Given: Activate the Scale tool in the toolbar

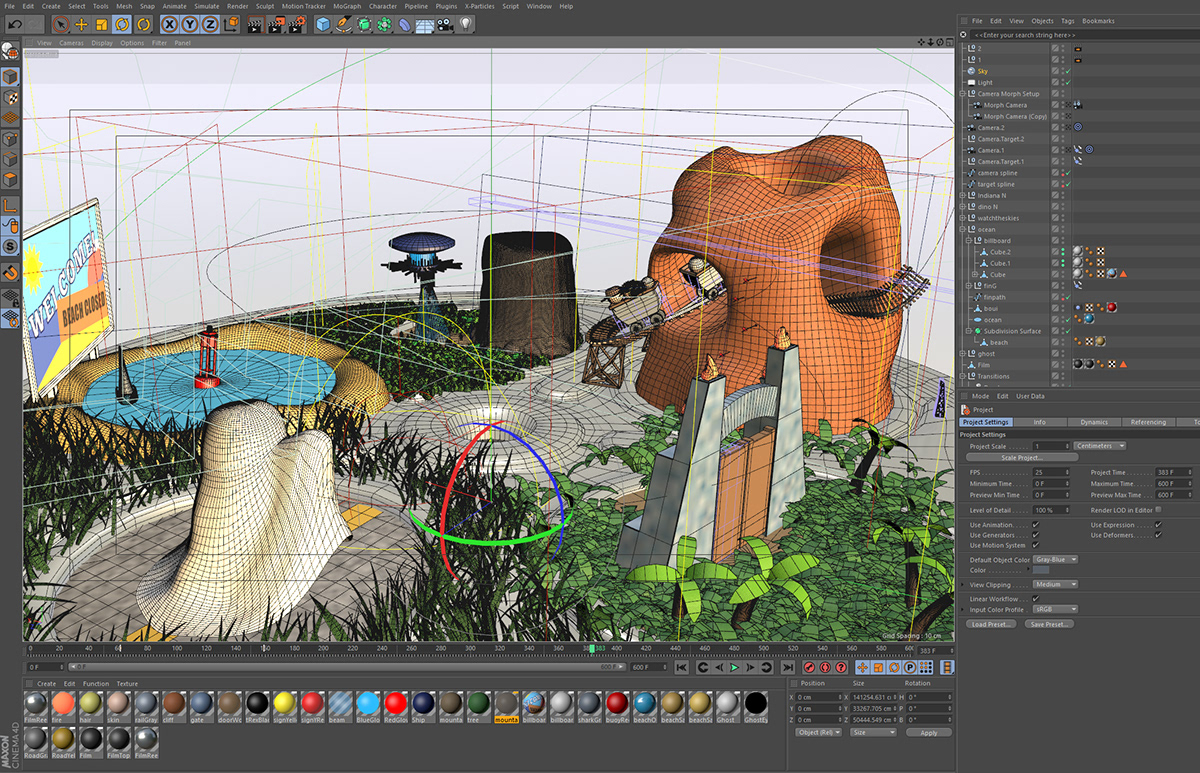Looking at the screenshot, I should coord(101,24).
